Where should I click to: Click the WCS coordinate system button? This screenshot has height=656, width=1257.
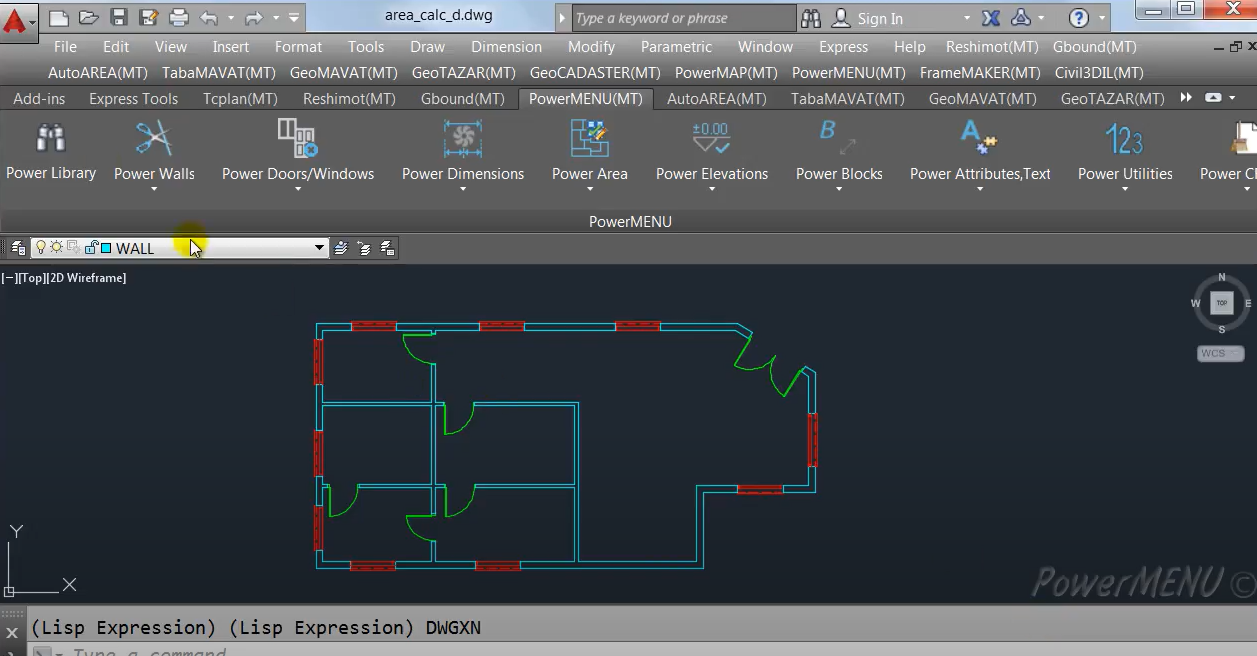point(1220,353)
